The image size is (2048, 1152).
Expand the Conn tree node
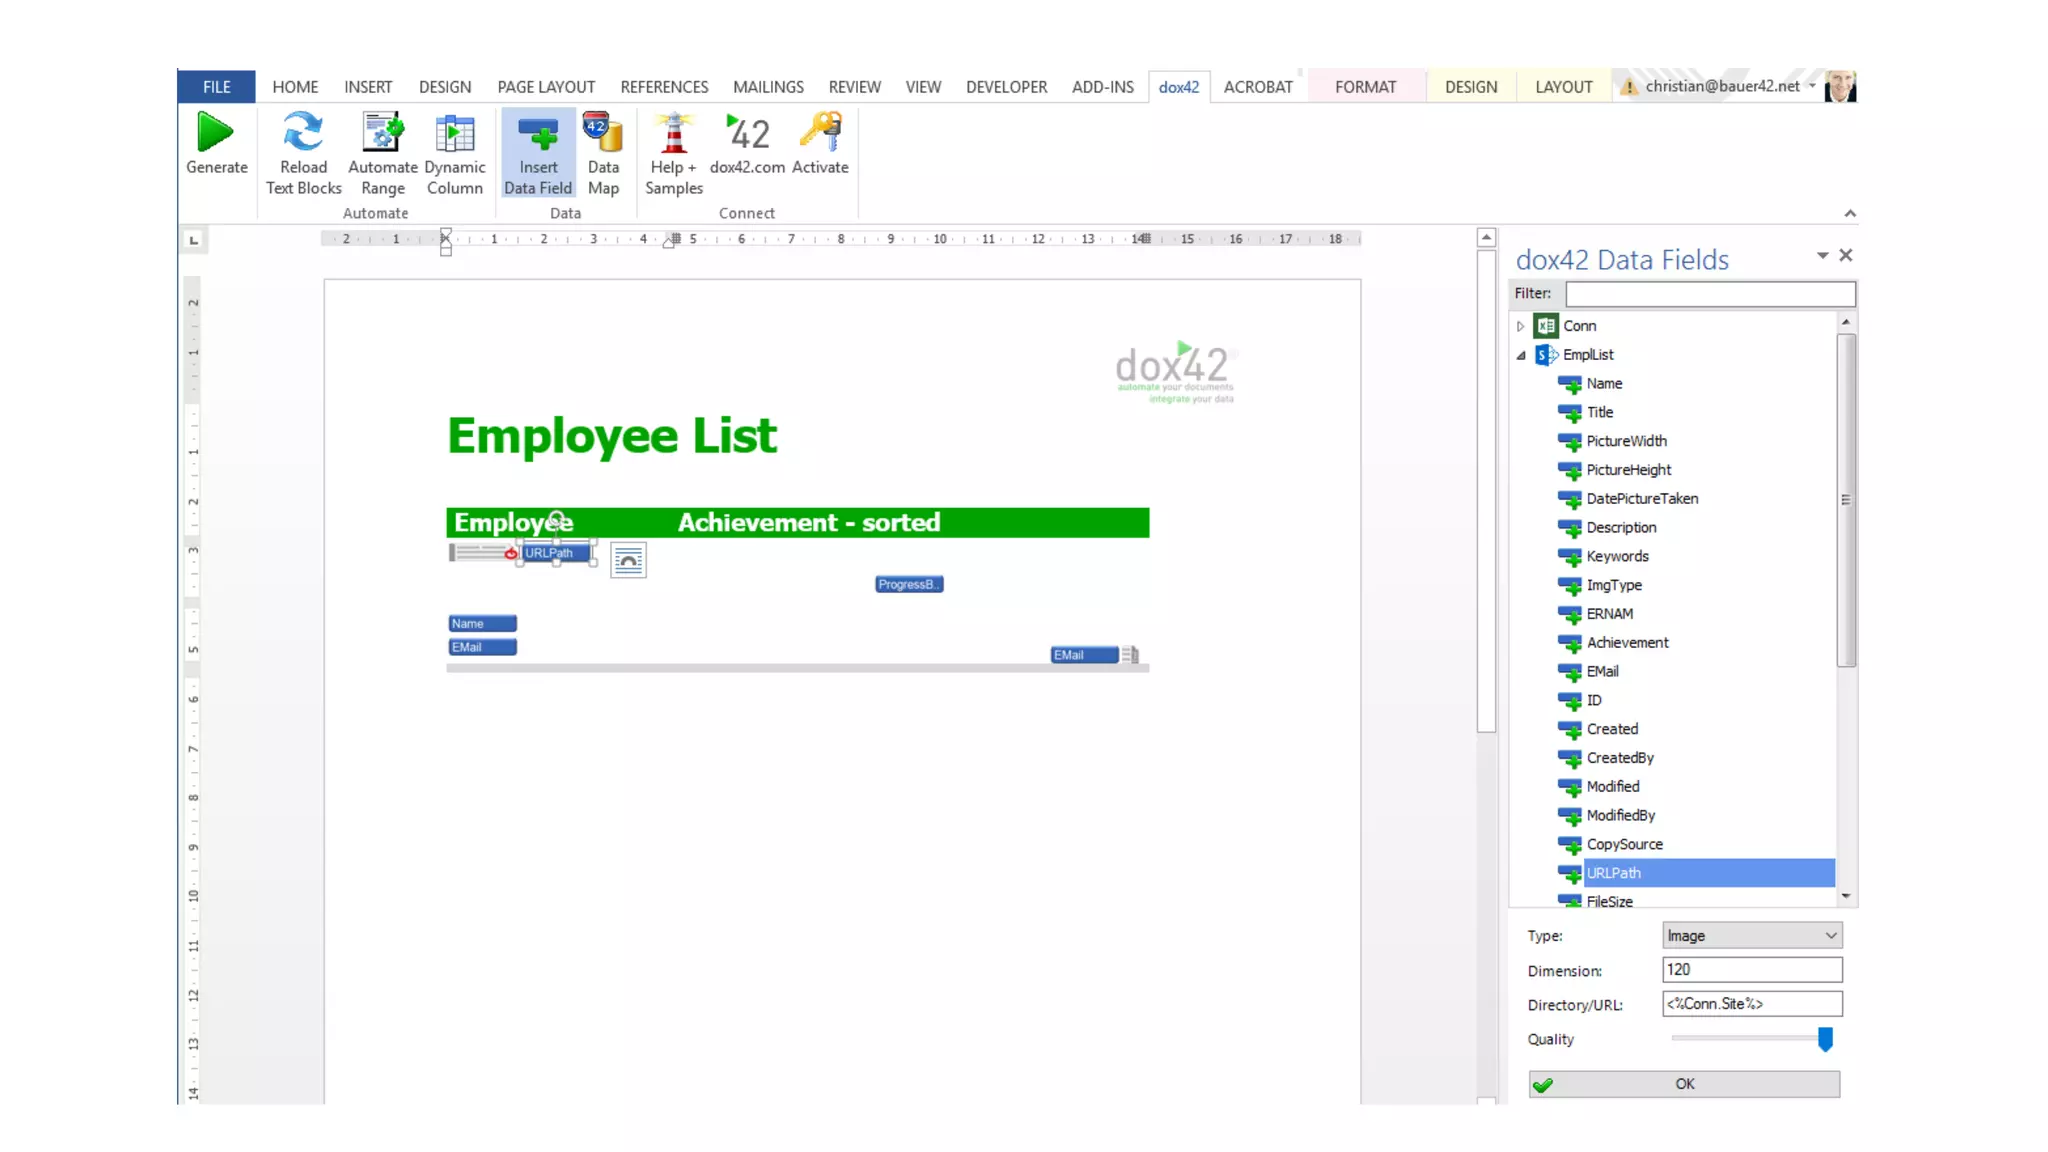pyautogui.click(x=1520, y=326)
